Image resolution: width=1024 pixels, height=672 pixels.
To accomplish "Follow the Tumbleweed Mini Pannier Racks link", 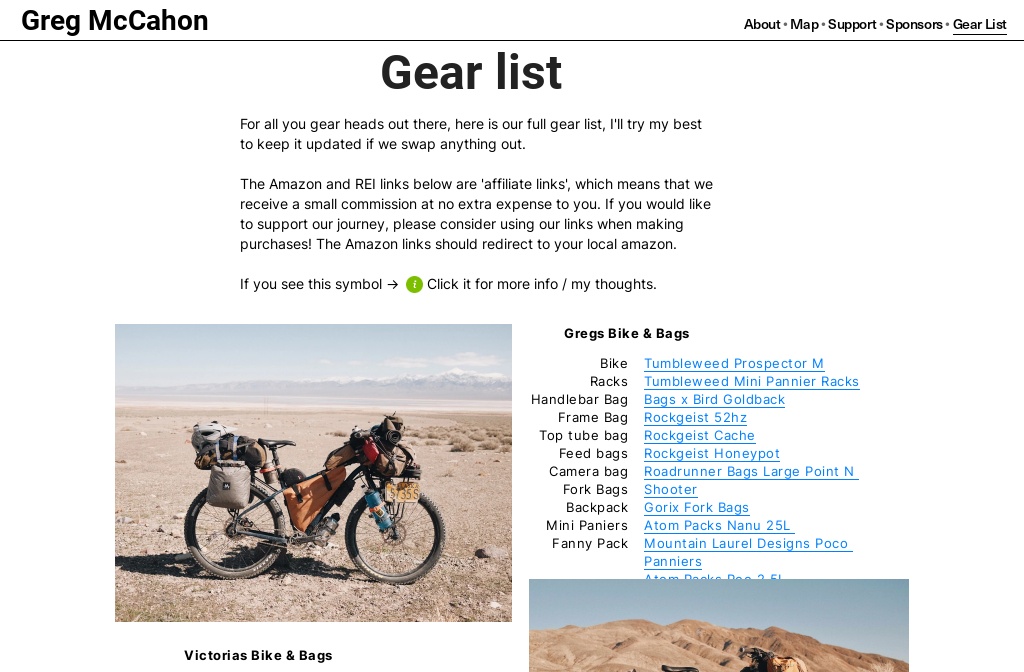I will pos(752,381).
